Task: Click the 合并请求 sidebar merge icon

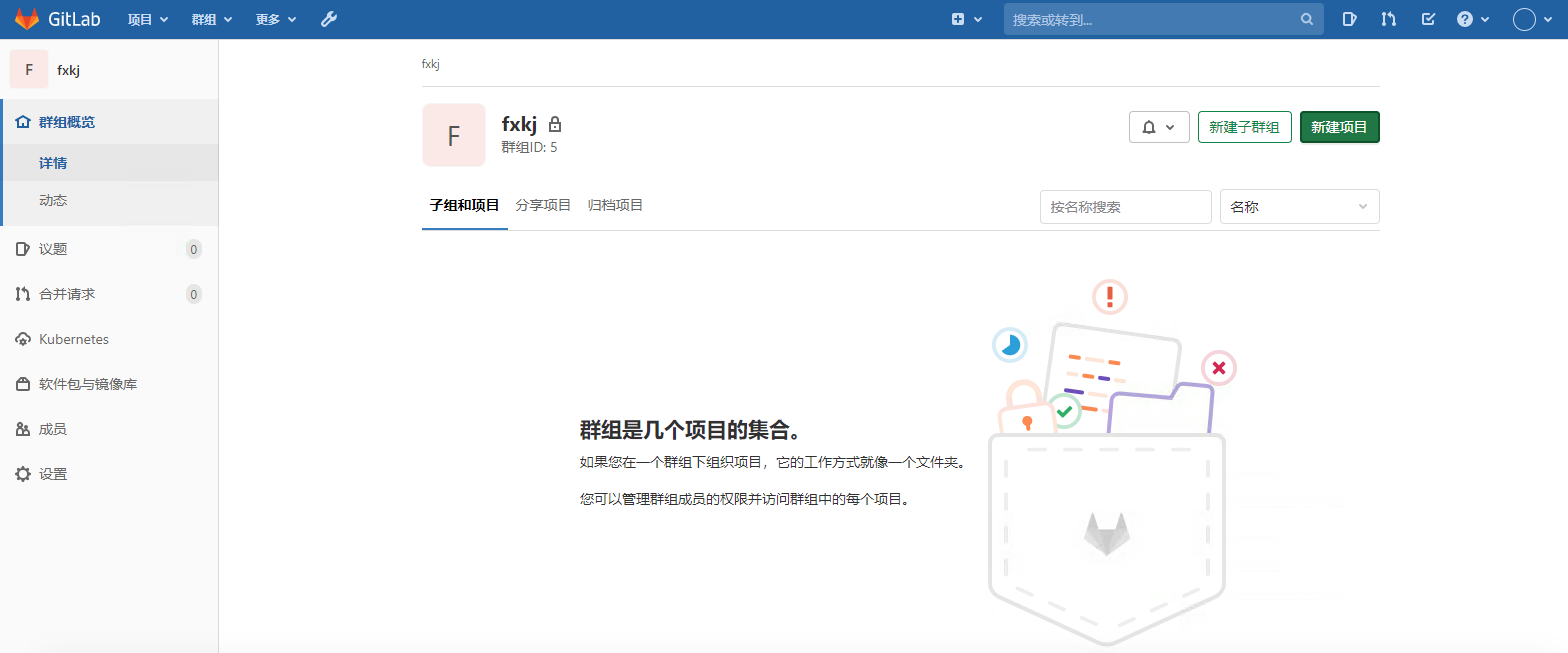Action: point(23,294)
